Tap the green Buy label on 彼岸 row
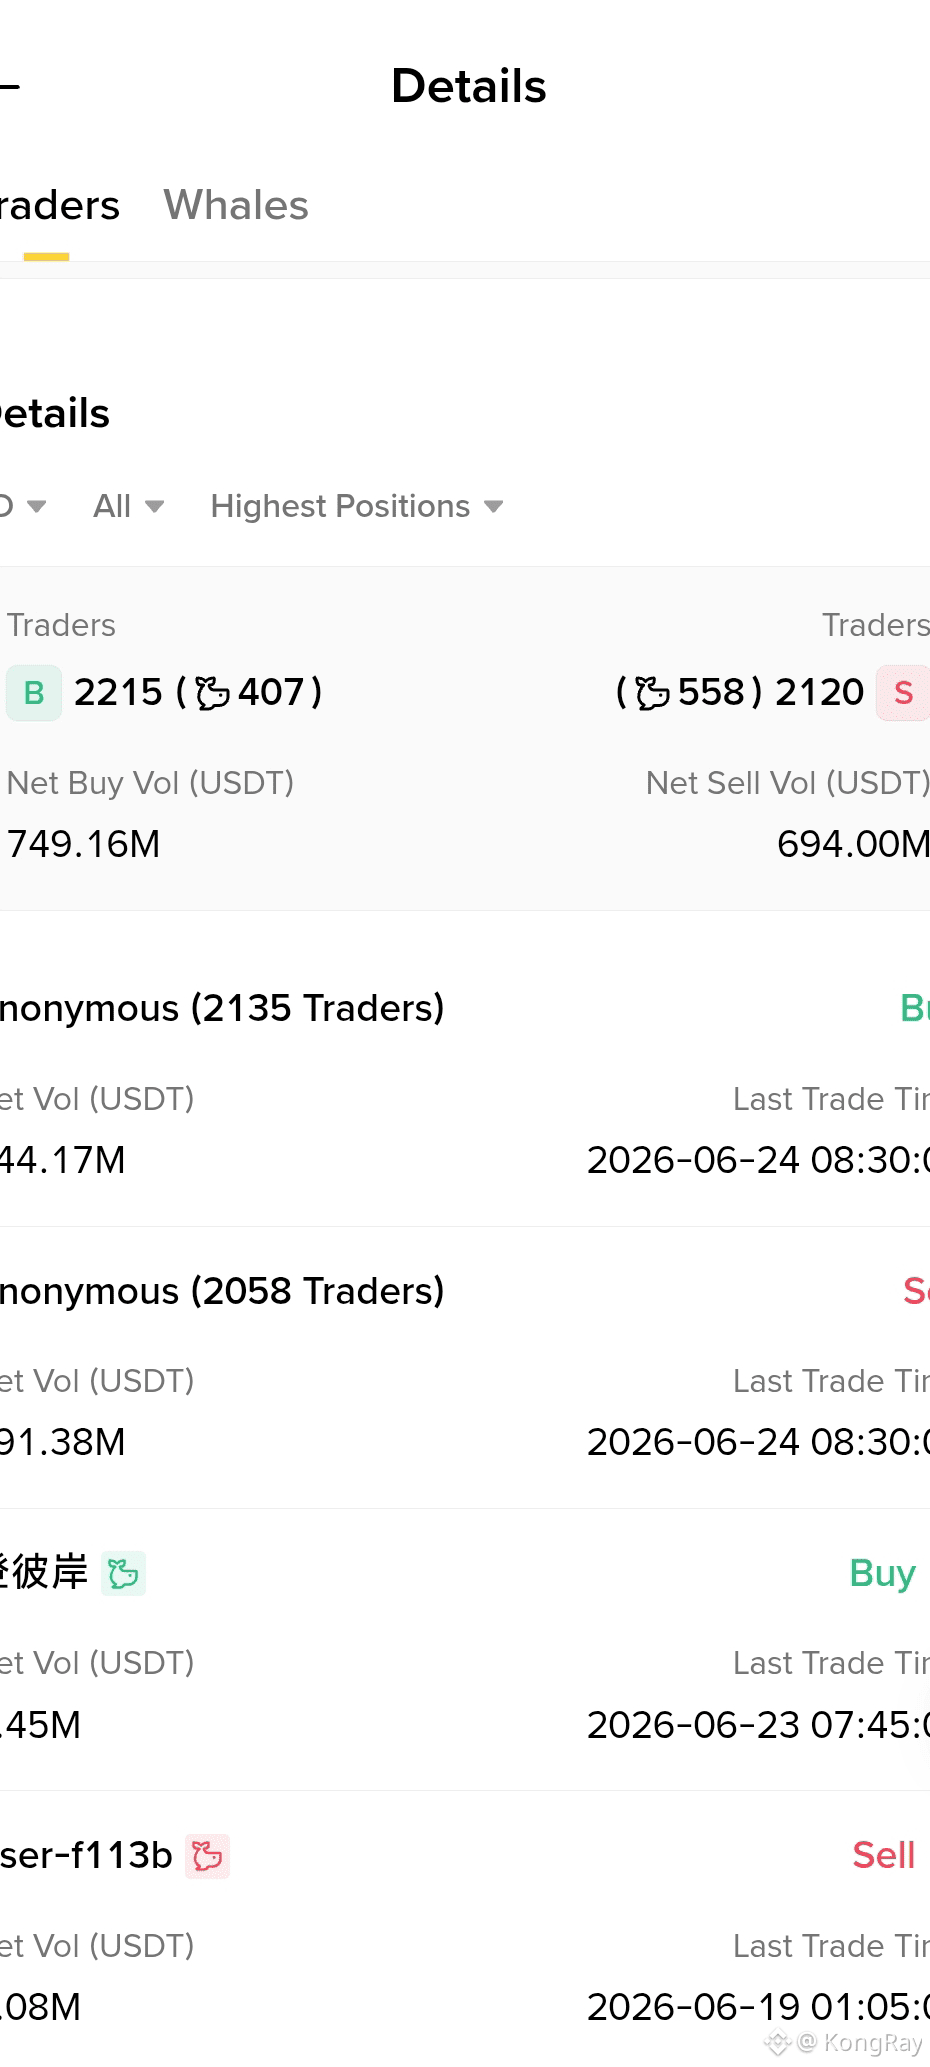Screen dimensions: 930x2067 (x=882, y=1573)
